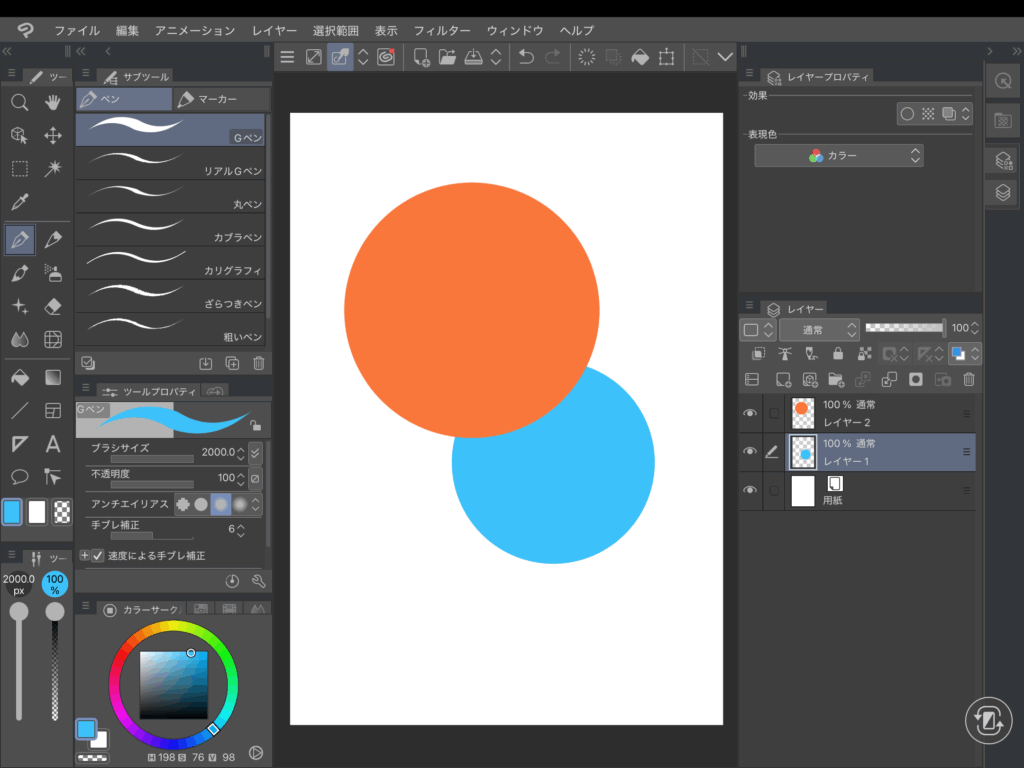Viewport: 1024px width, 768px height.
Task: Select the Magnifier zoom tool
Action: 19,102
